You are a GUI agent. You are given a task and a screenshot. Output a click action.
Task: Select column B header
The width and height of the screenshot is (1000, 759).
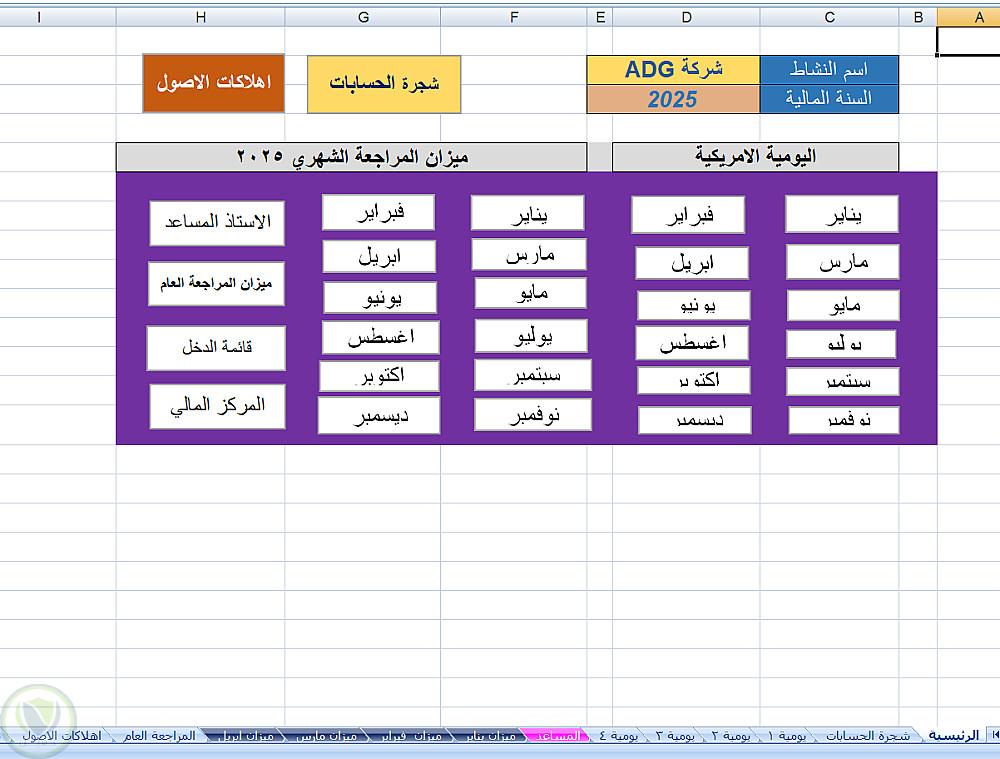918,17
